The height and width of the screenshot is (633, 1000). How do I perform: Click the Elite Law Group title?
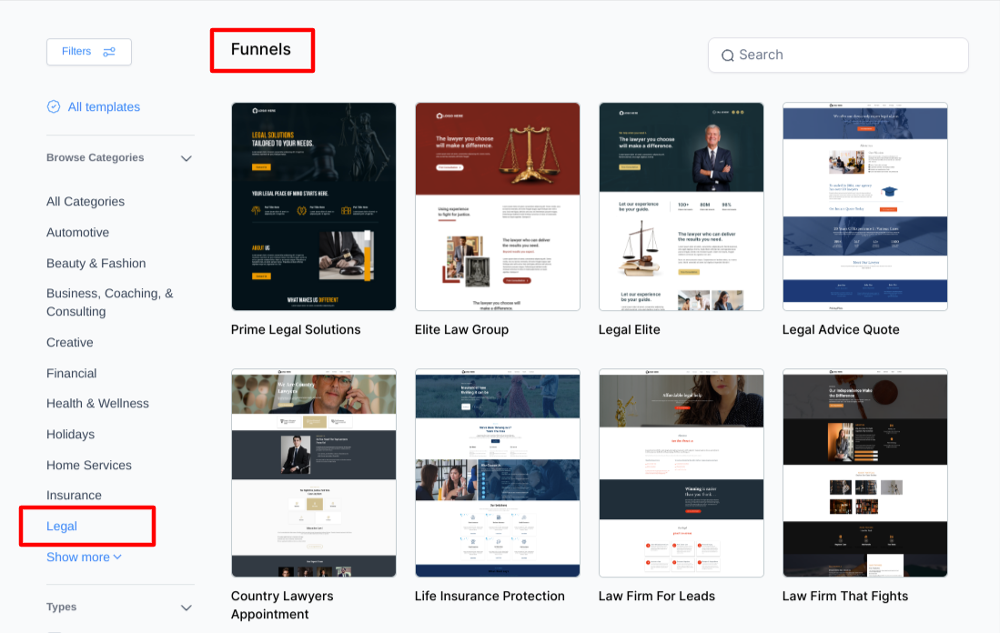pos(462,330)
